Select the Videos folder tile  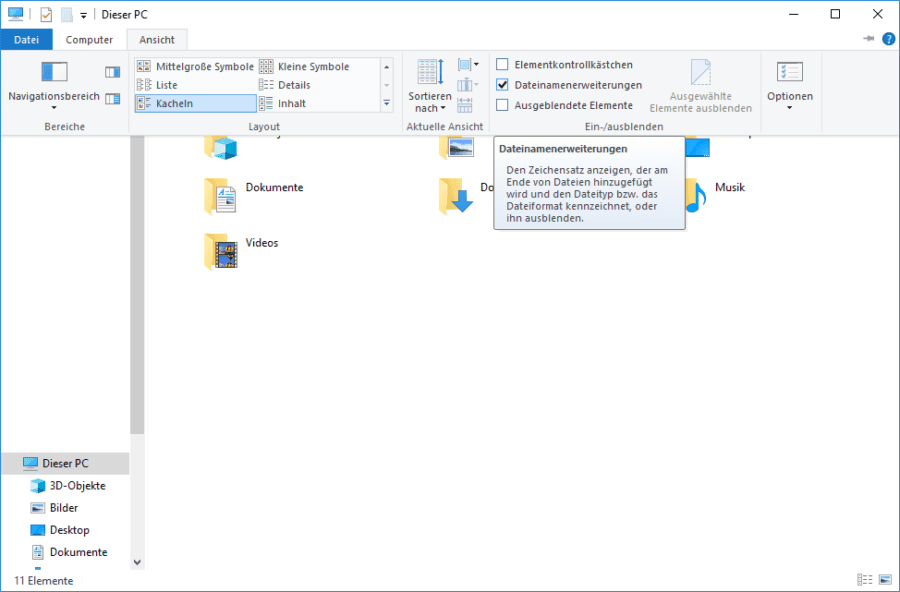(241, 251)
